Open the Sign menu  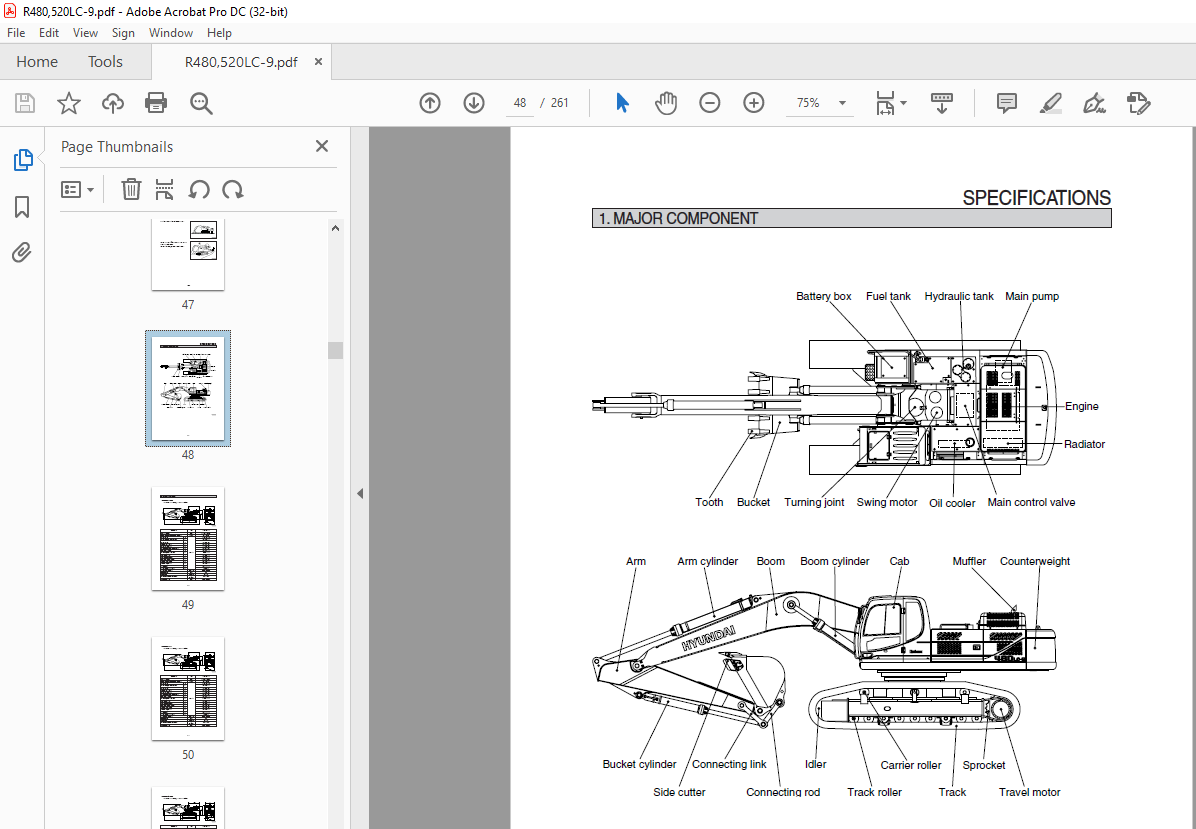[x=123, y=33]
